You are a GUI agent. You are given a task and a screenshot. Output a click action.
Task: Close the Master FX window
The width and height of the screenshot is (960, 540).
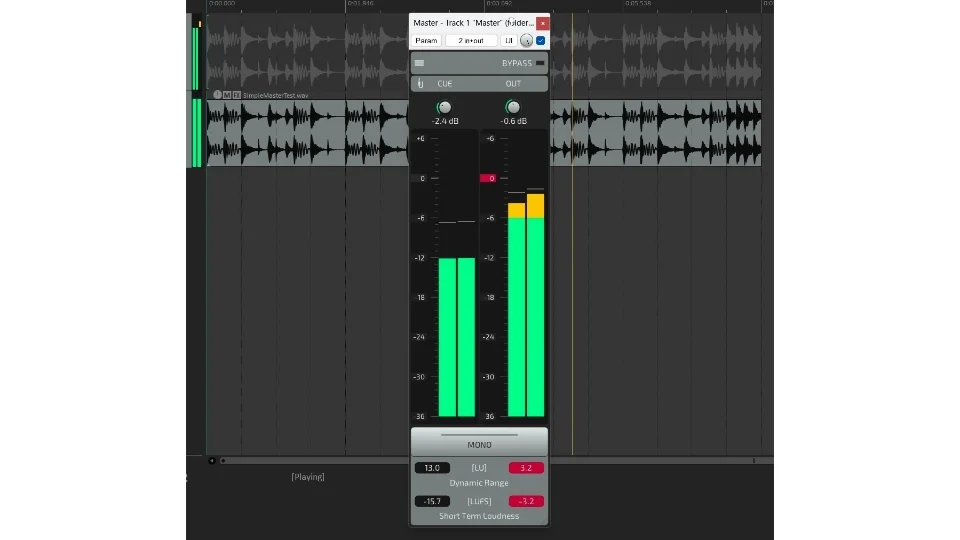(542, 23)
